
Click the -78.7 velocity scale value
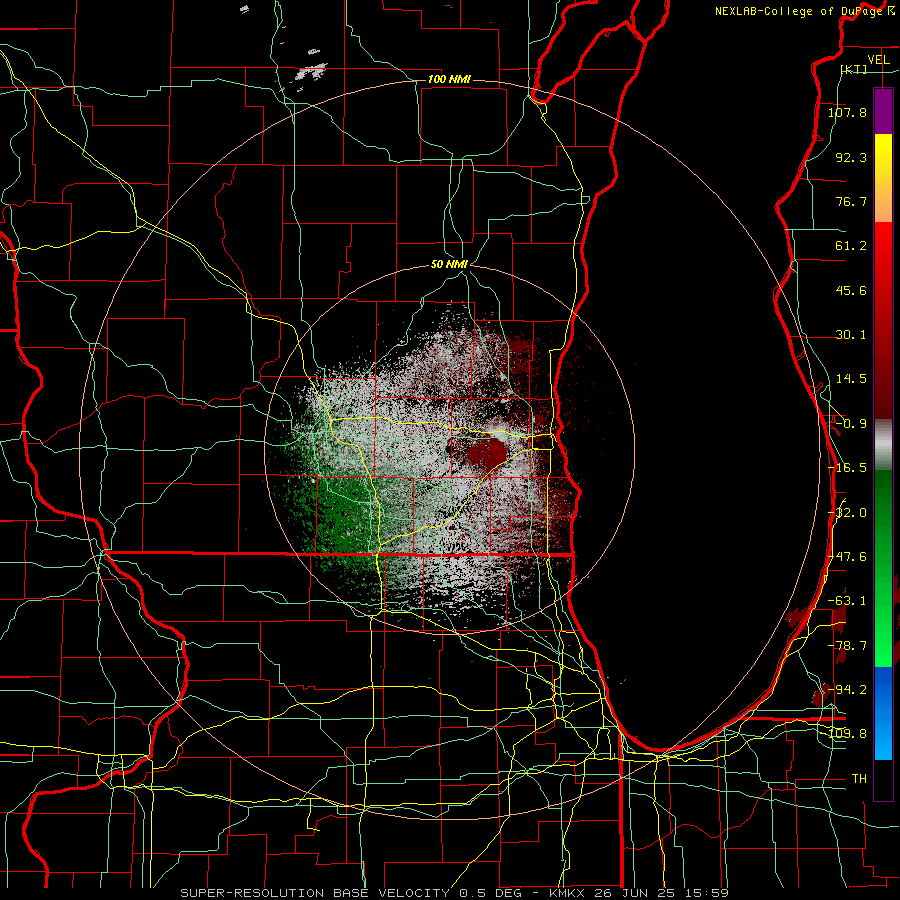coord(847,646)
